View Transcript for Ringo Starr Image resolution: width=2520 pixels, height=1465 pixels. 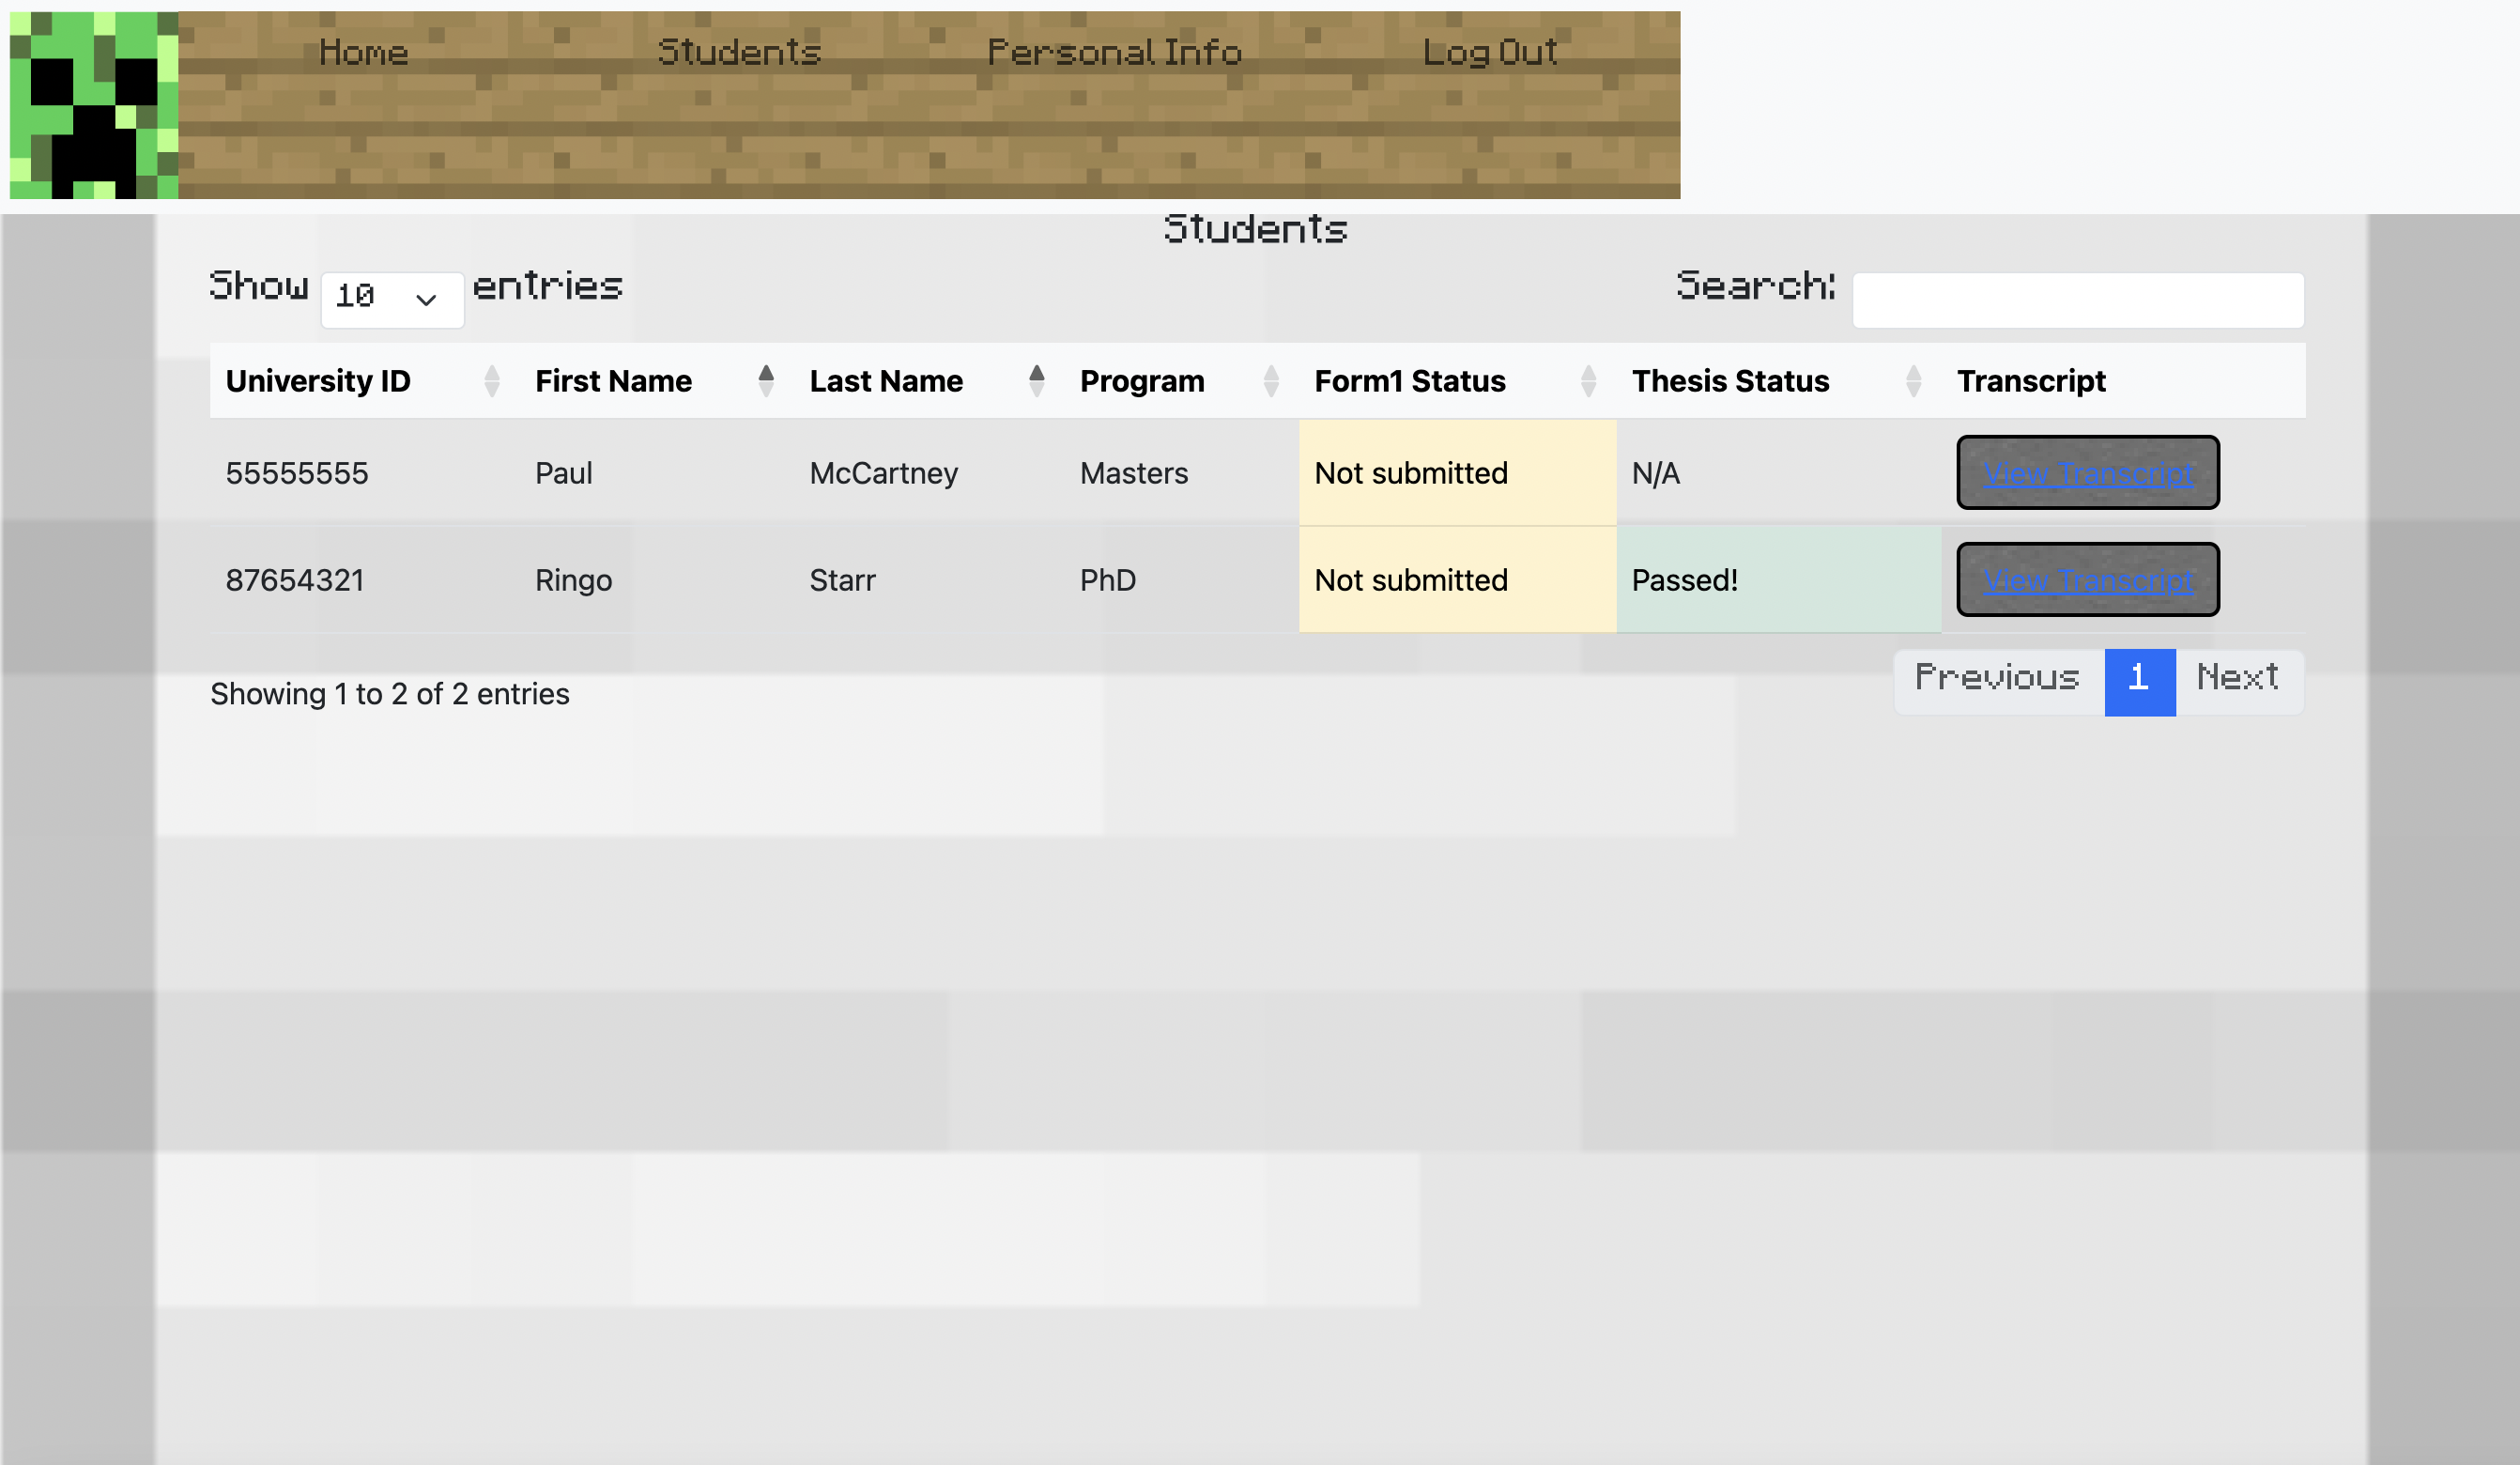click(x=2088, y=579)
